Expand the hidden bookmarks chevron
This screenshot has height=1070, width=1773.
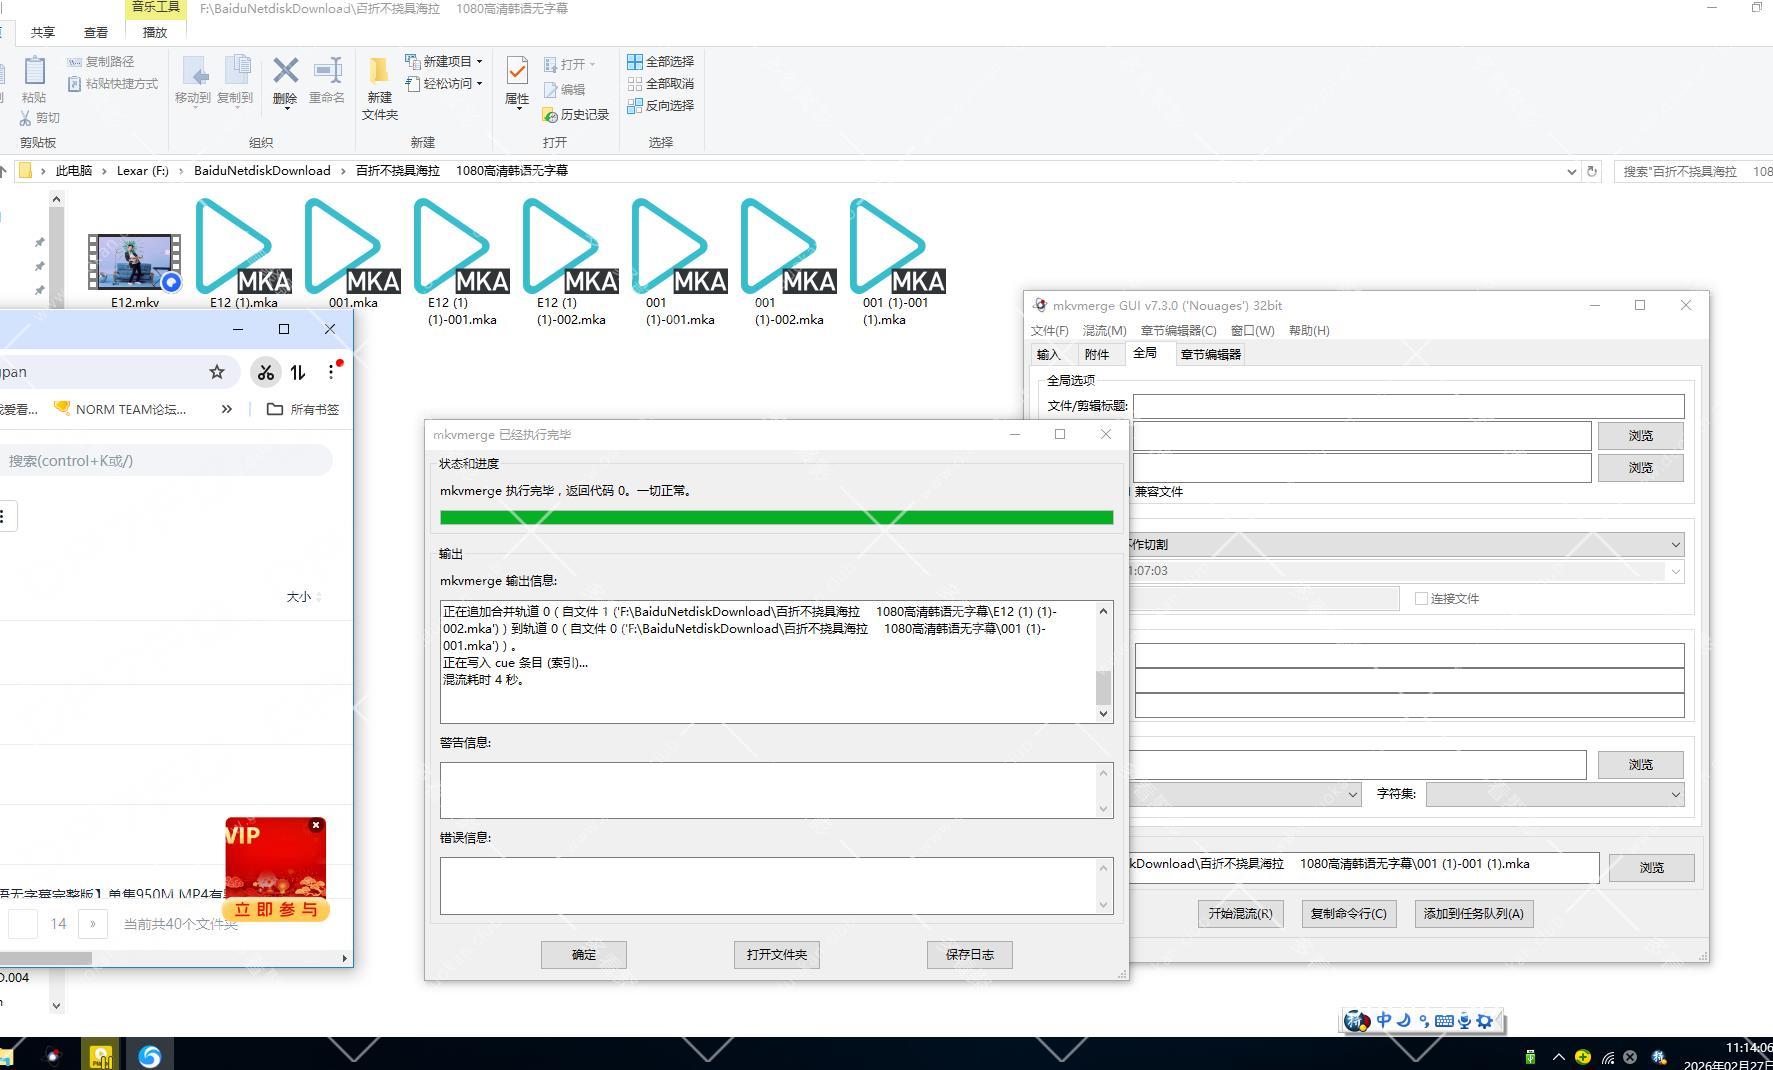click(227, 409)
